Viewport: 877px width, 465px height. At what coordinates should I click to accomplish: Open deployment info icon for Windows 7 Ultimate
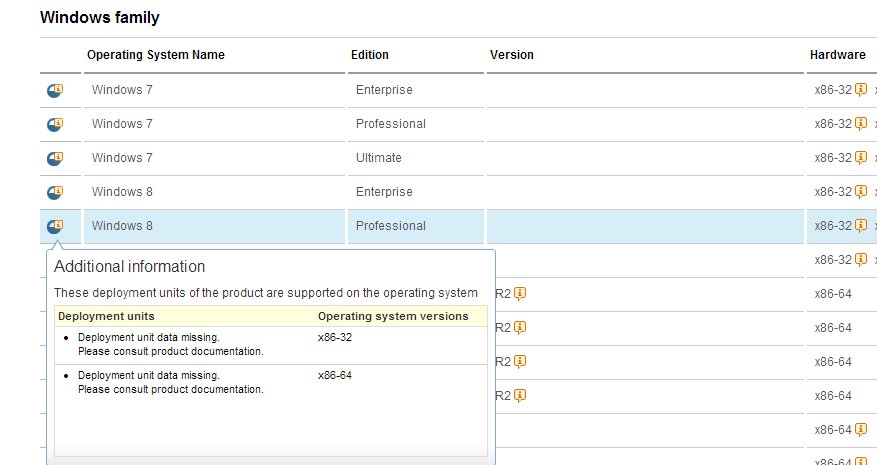point(55,158)
